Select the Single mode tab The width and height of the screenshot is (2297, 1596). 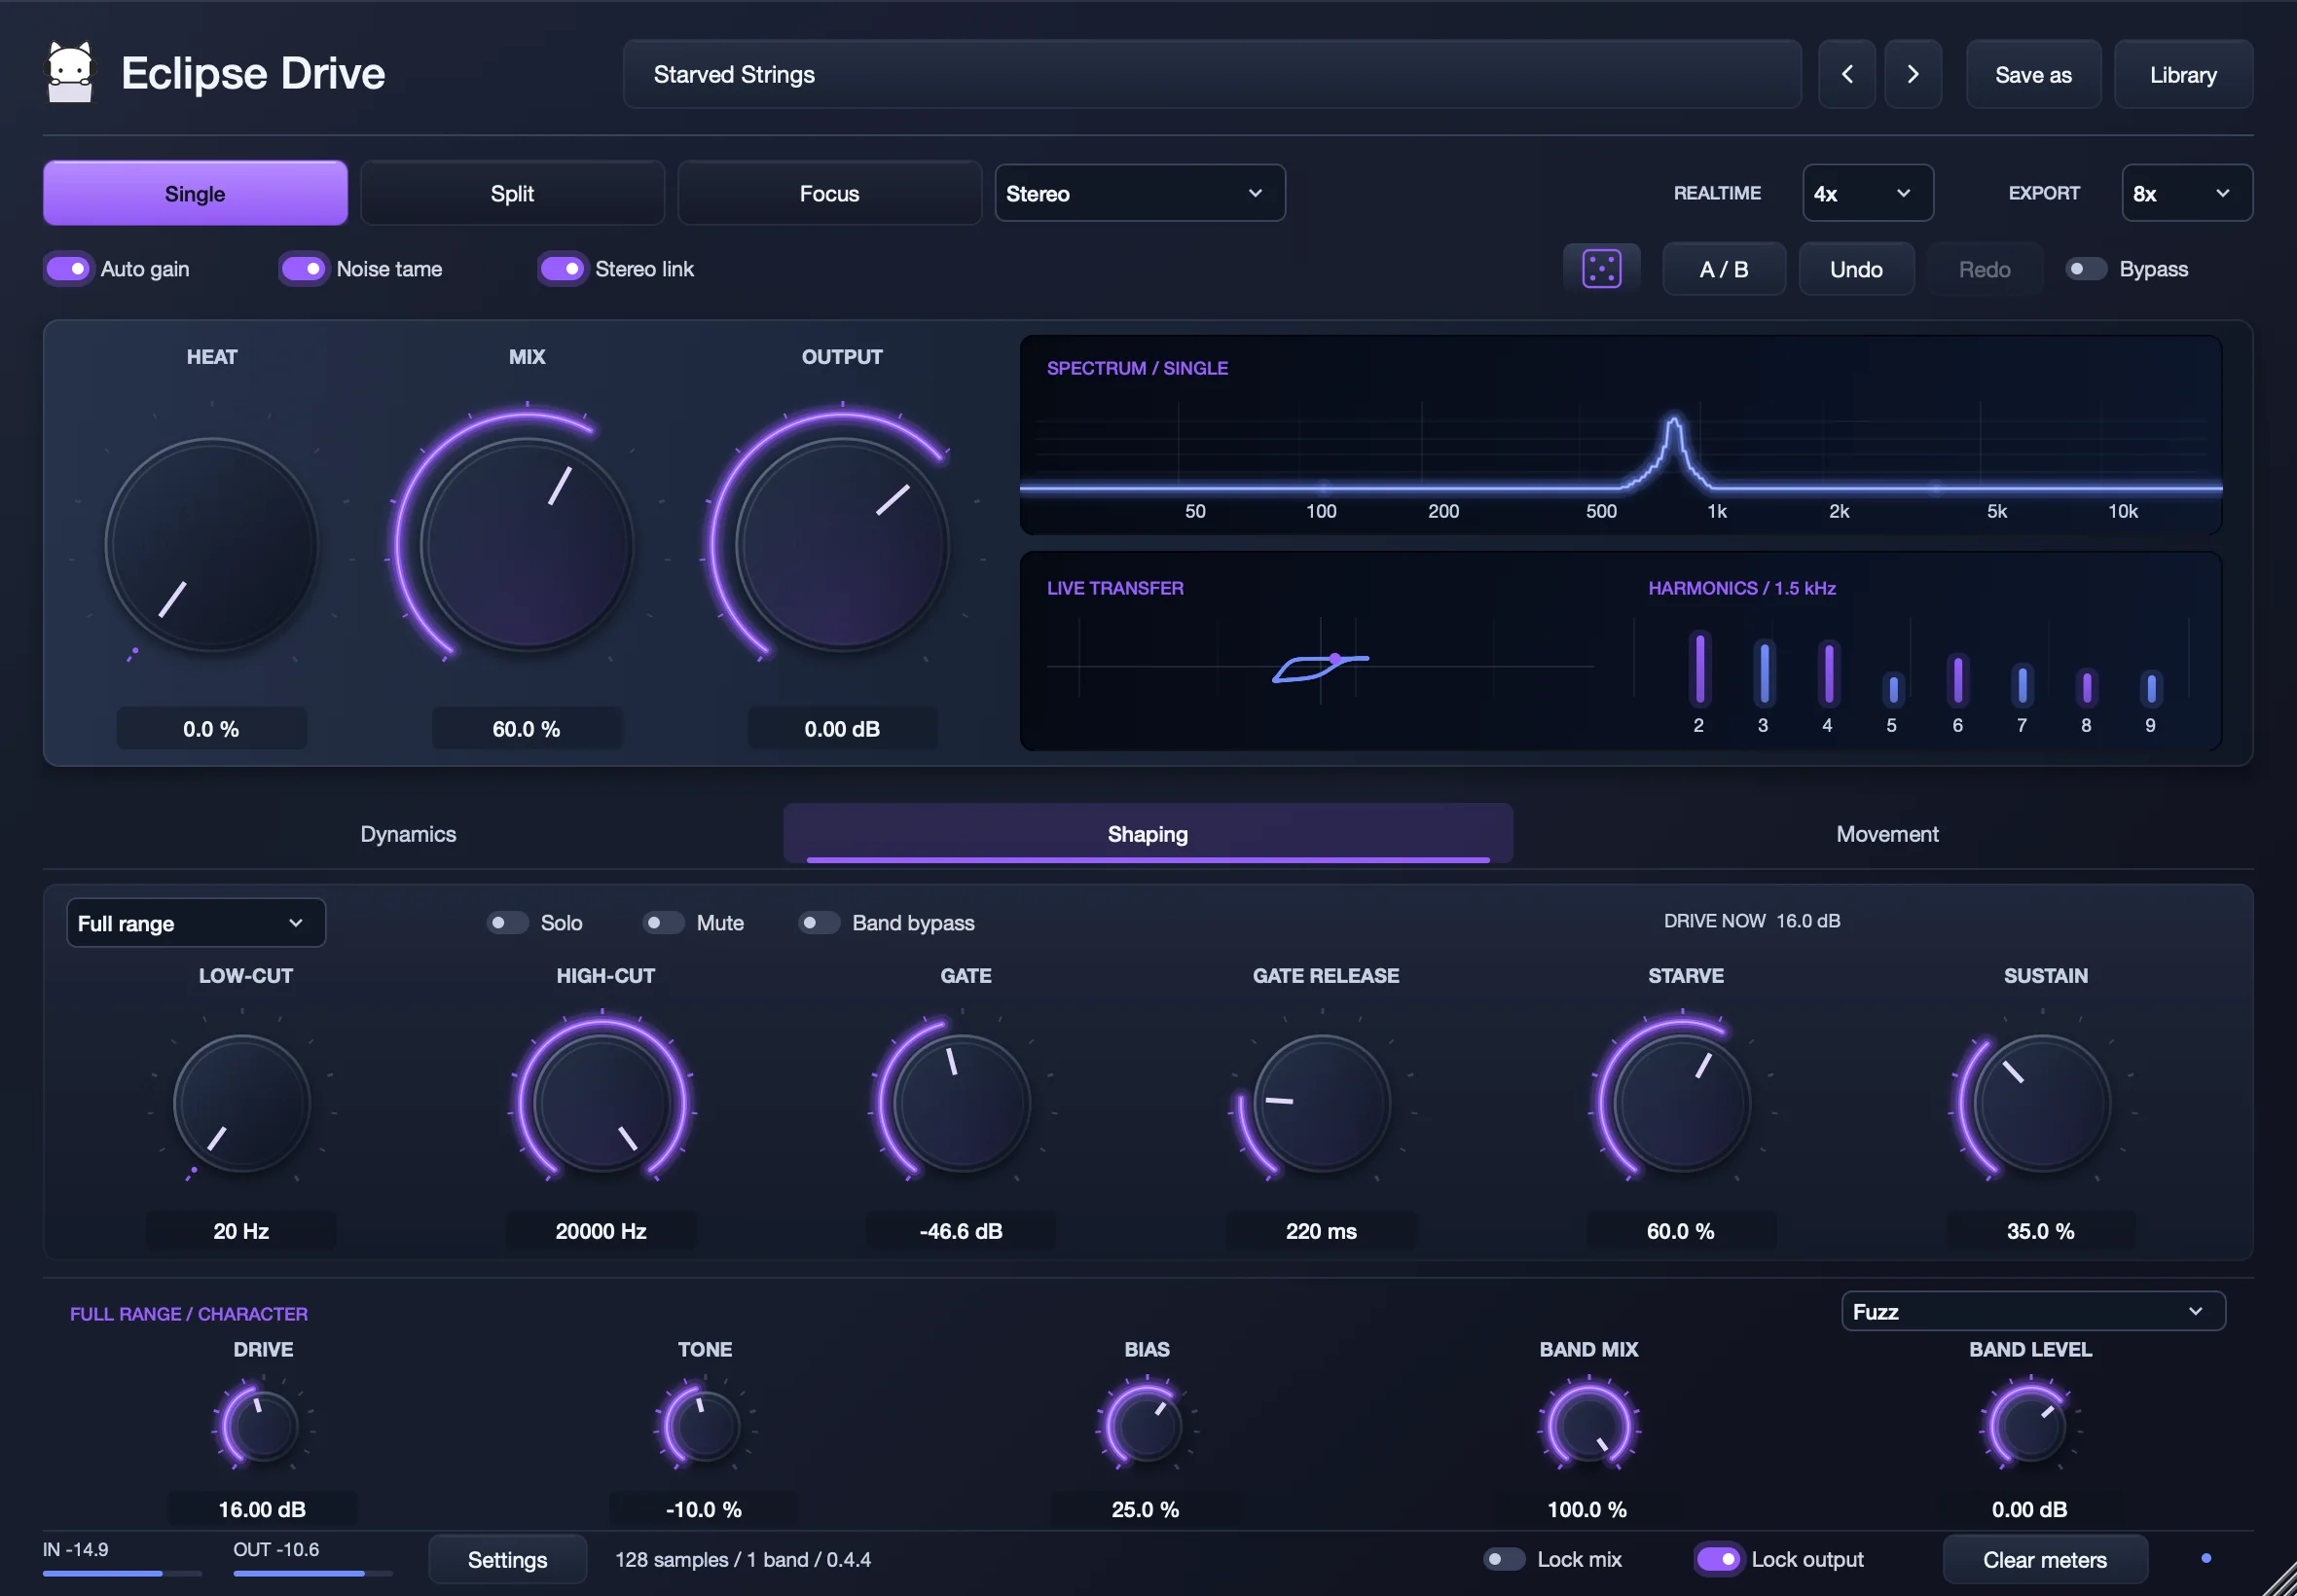195,193
